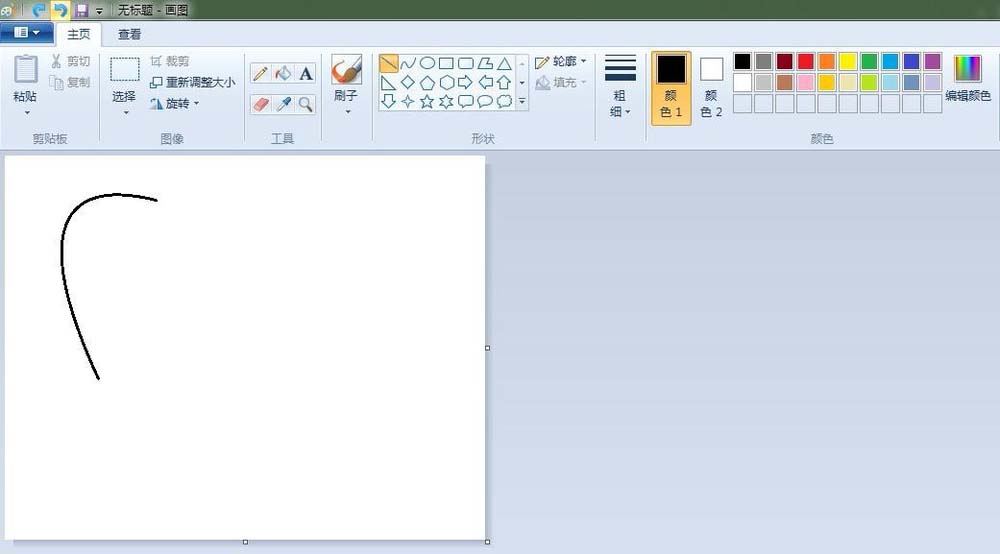
Task: Click the canvas bottom-edge resize handle
Action: [x=246, y=542]
